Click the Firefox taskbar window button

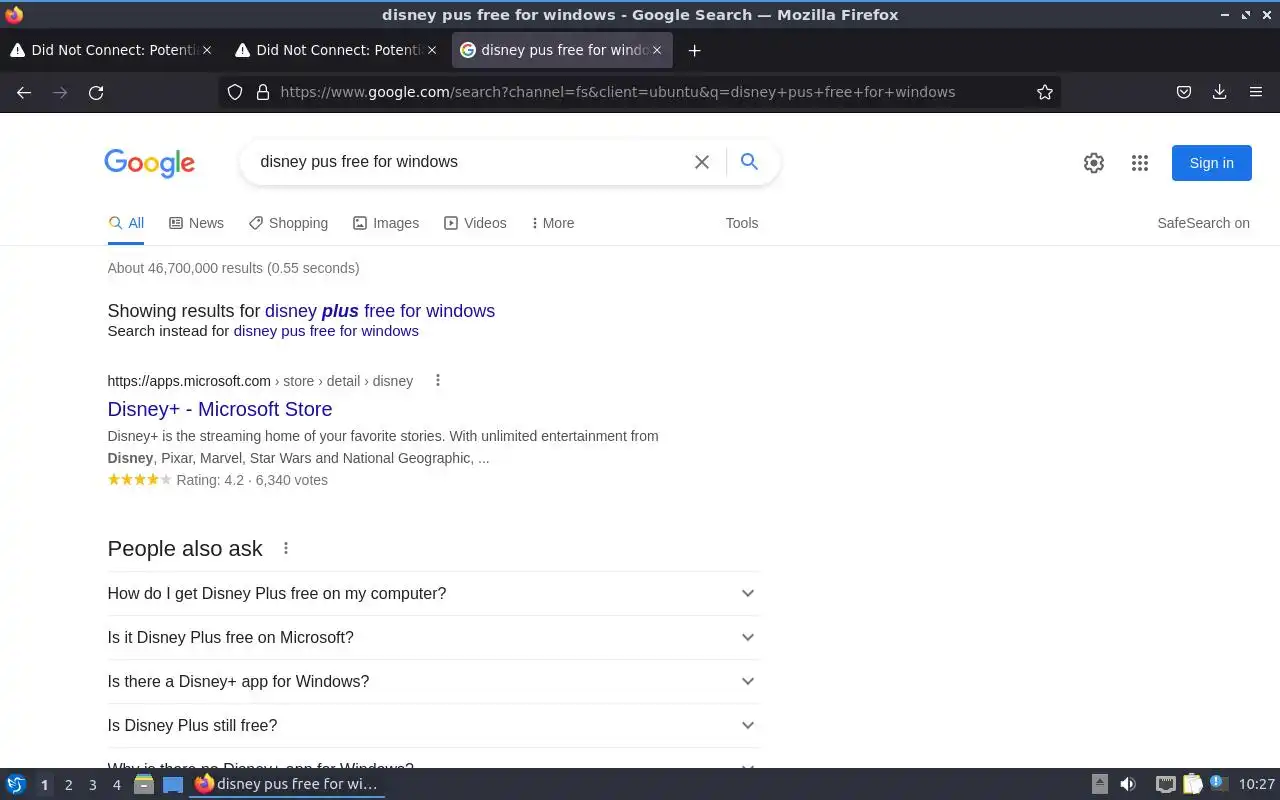tap(288, 784)
